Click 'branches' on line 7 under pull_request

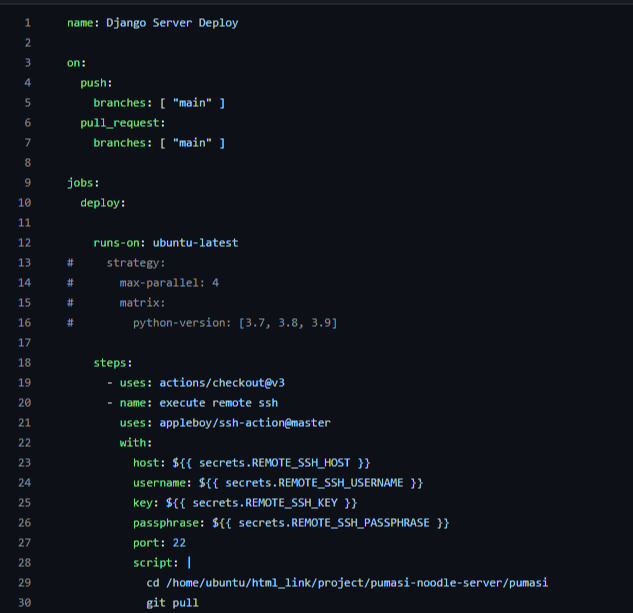pyautogui.click(x=119, y=143)
